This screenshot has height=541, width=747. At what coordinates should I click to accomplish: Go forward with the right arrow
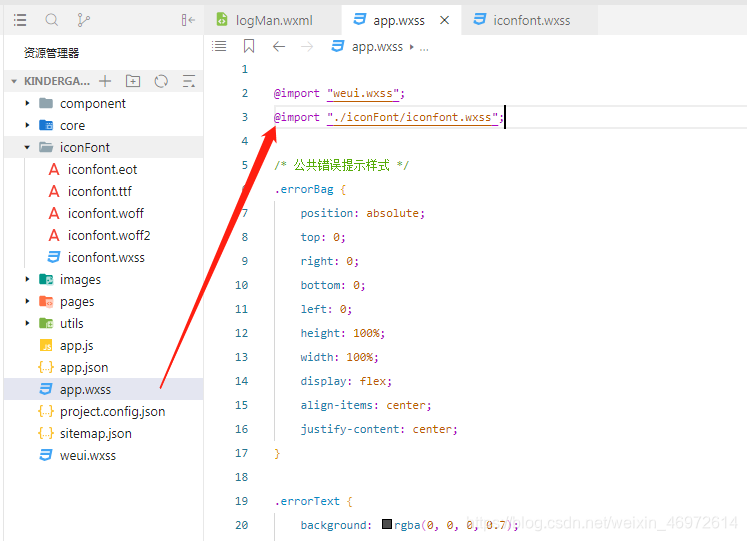pos(307,47)
